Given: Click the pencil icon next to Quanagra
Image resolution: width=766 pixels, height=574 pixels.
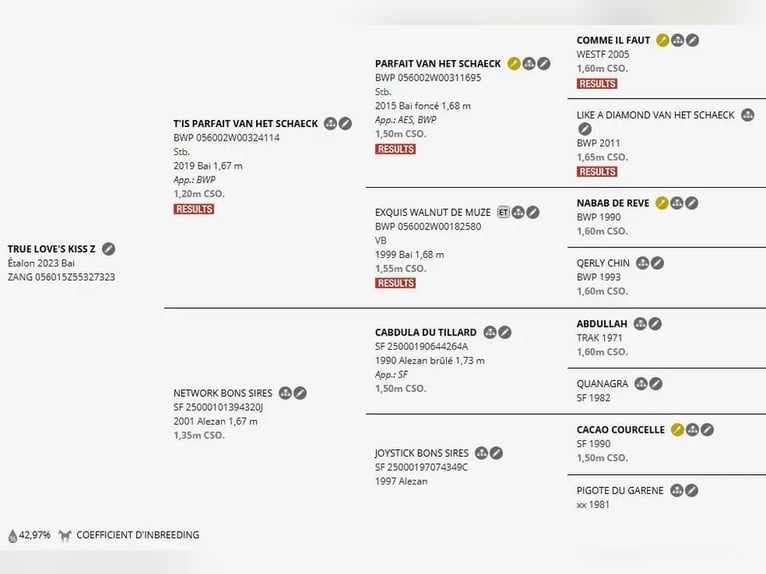Looking at the screenshot, I should pyautogui.click(x=656, y=383).
